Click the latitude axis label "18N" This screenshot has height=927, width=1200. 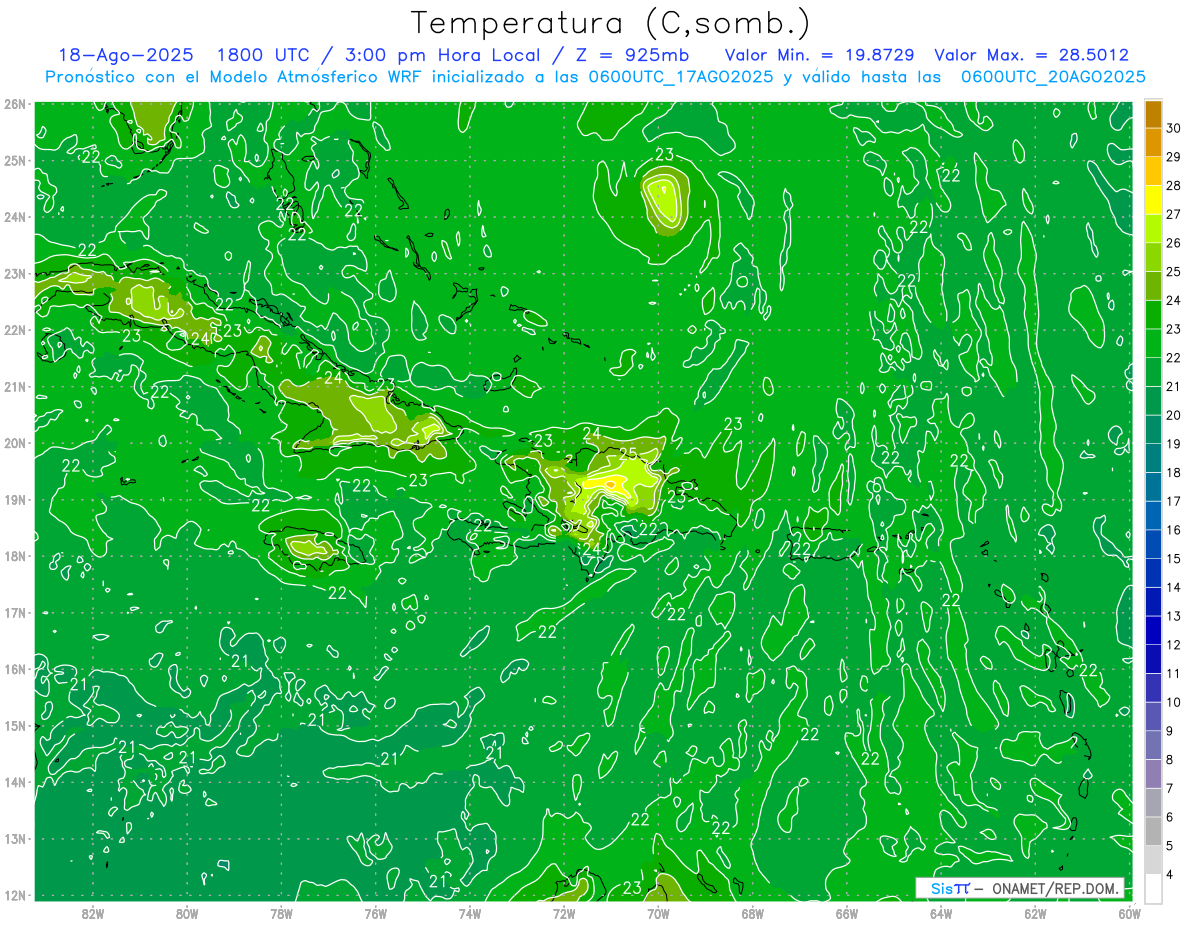[x=15, y=556]
